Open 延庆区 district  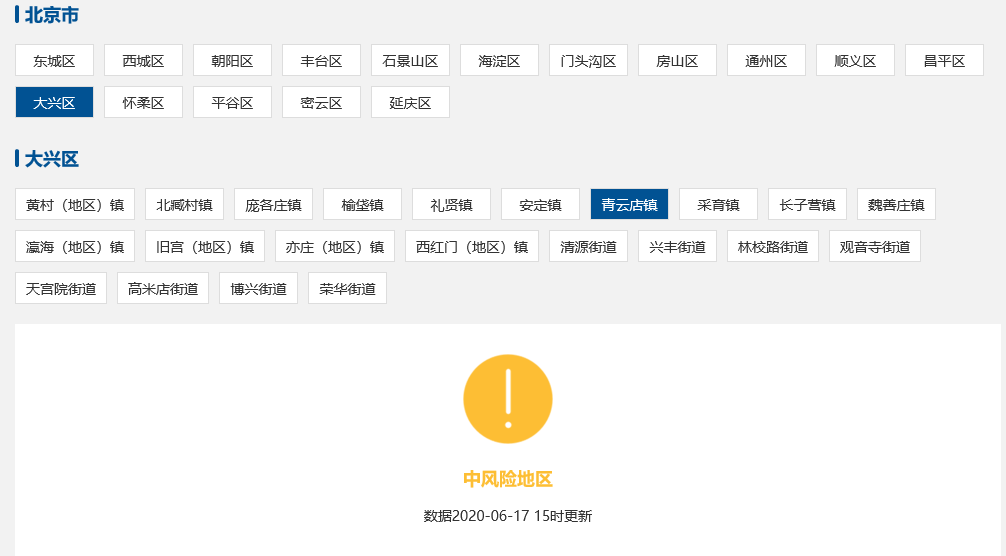tap(411, 102)
